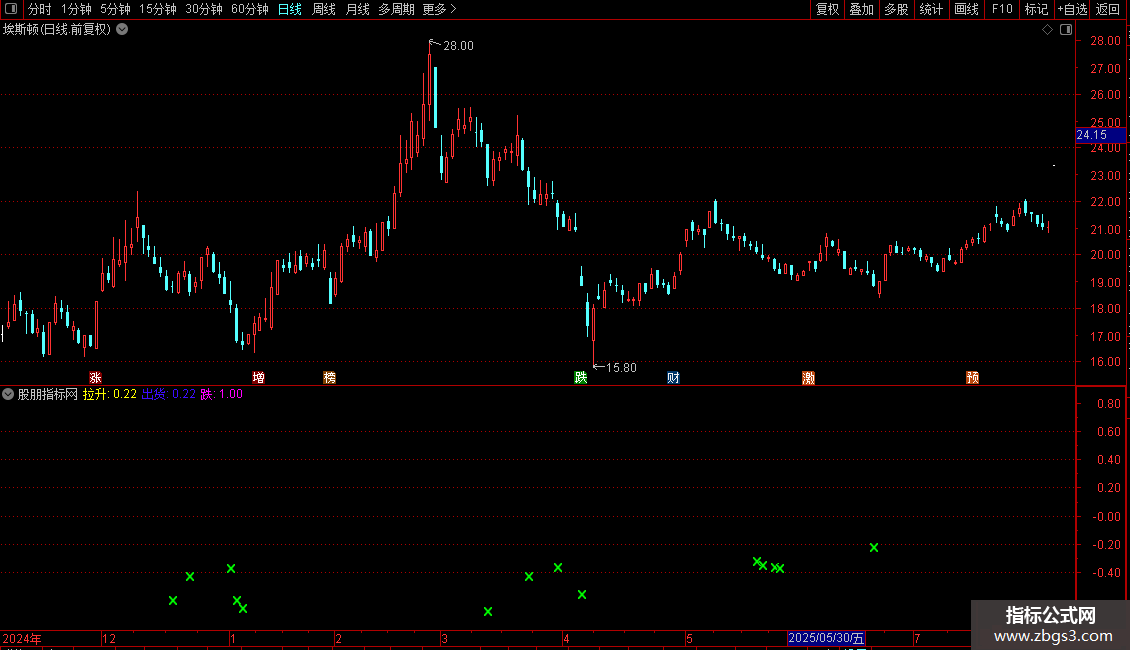
Task: Toggle the right side panel icon
Action: click(1067, 30)
